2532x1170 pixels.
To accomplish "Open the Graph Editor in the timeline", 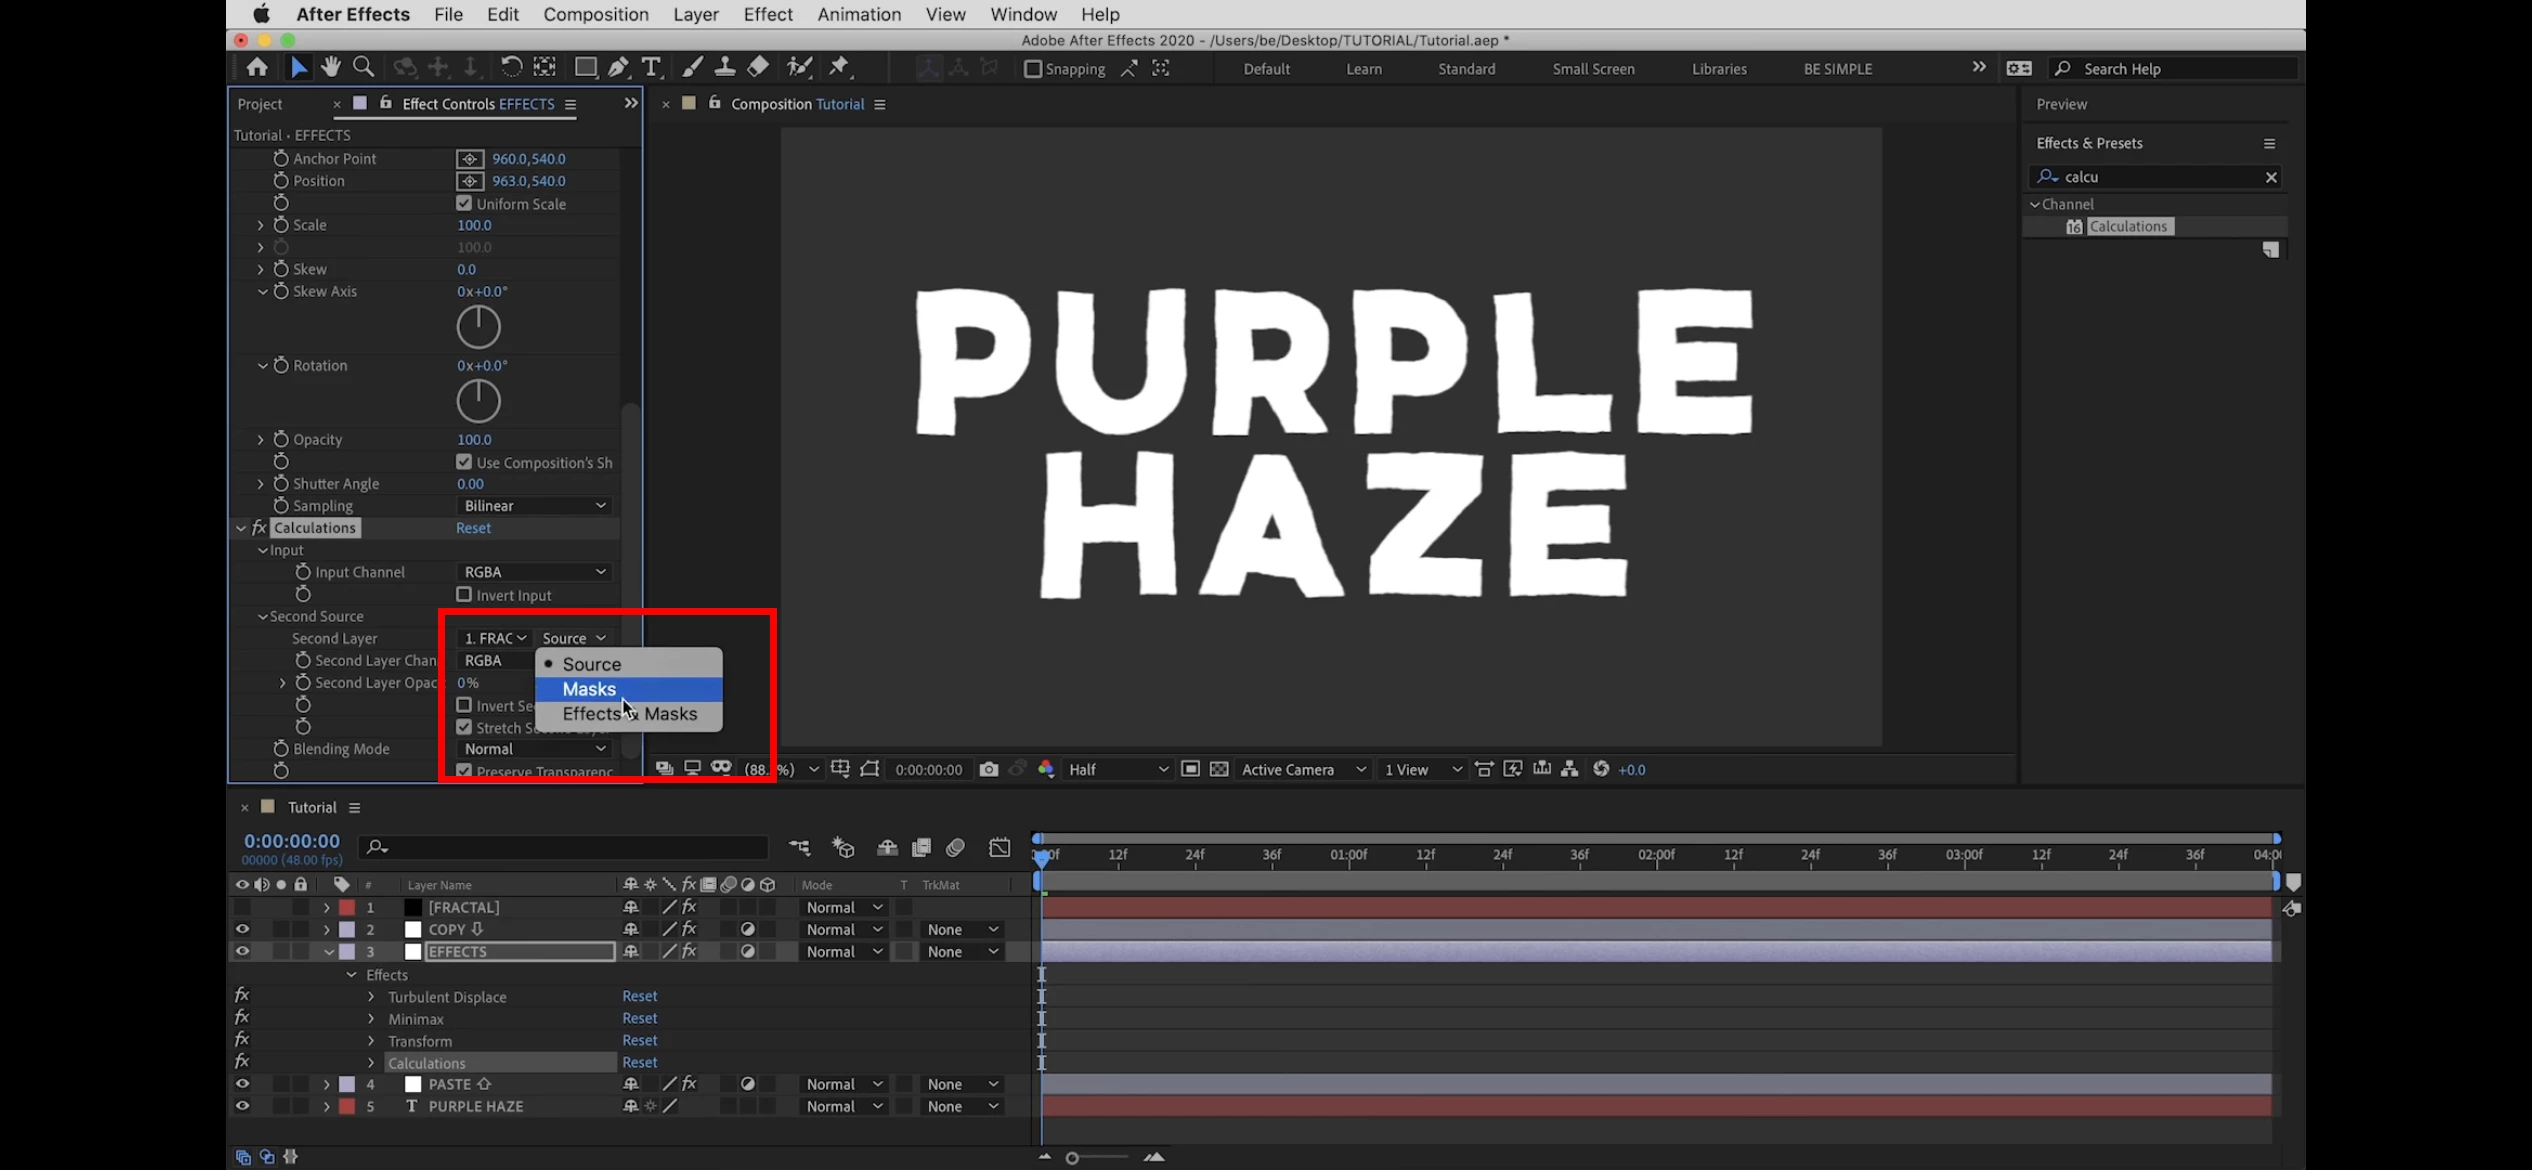I will (x=1000, y=848).
